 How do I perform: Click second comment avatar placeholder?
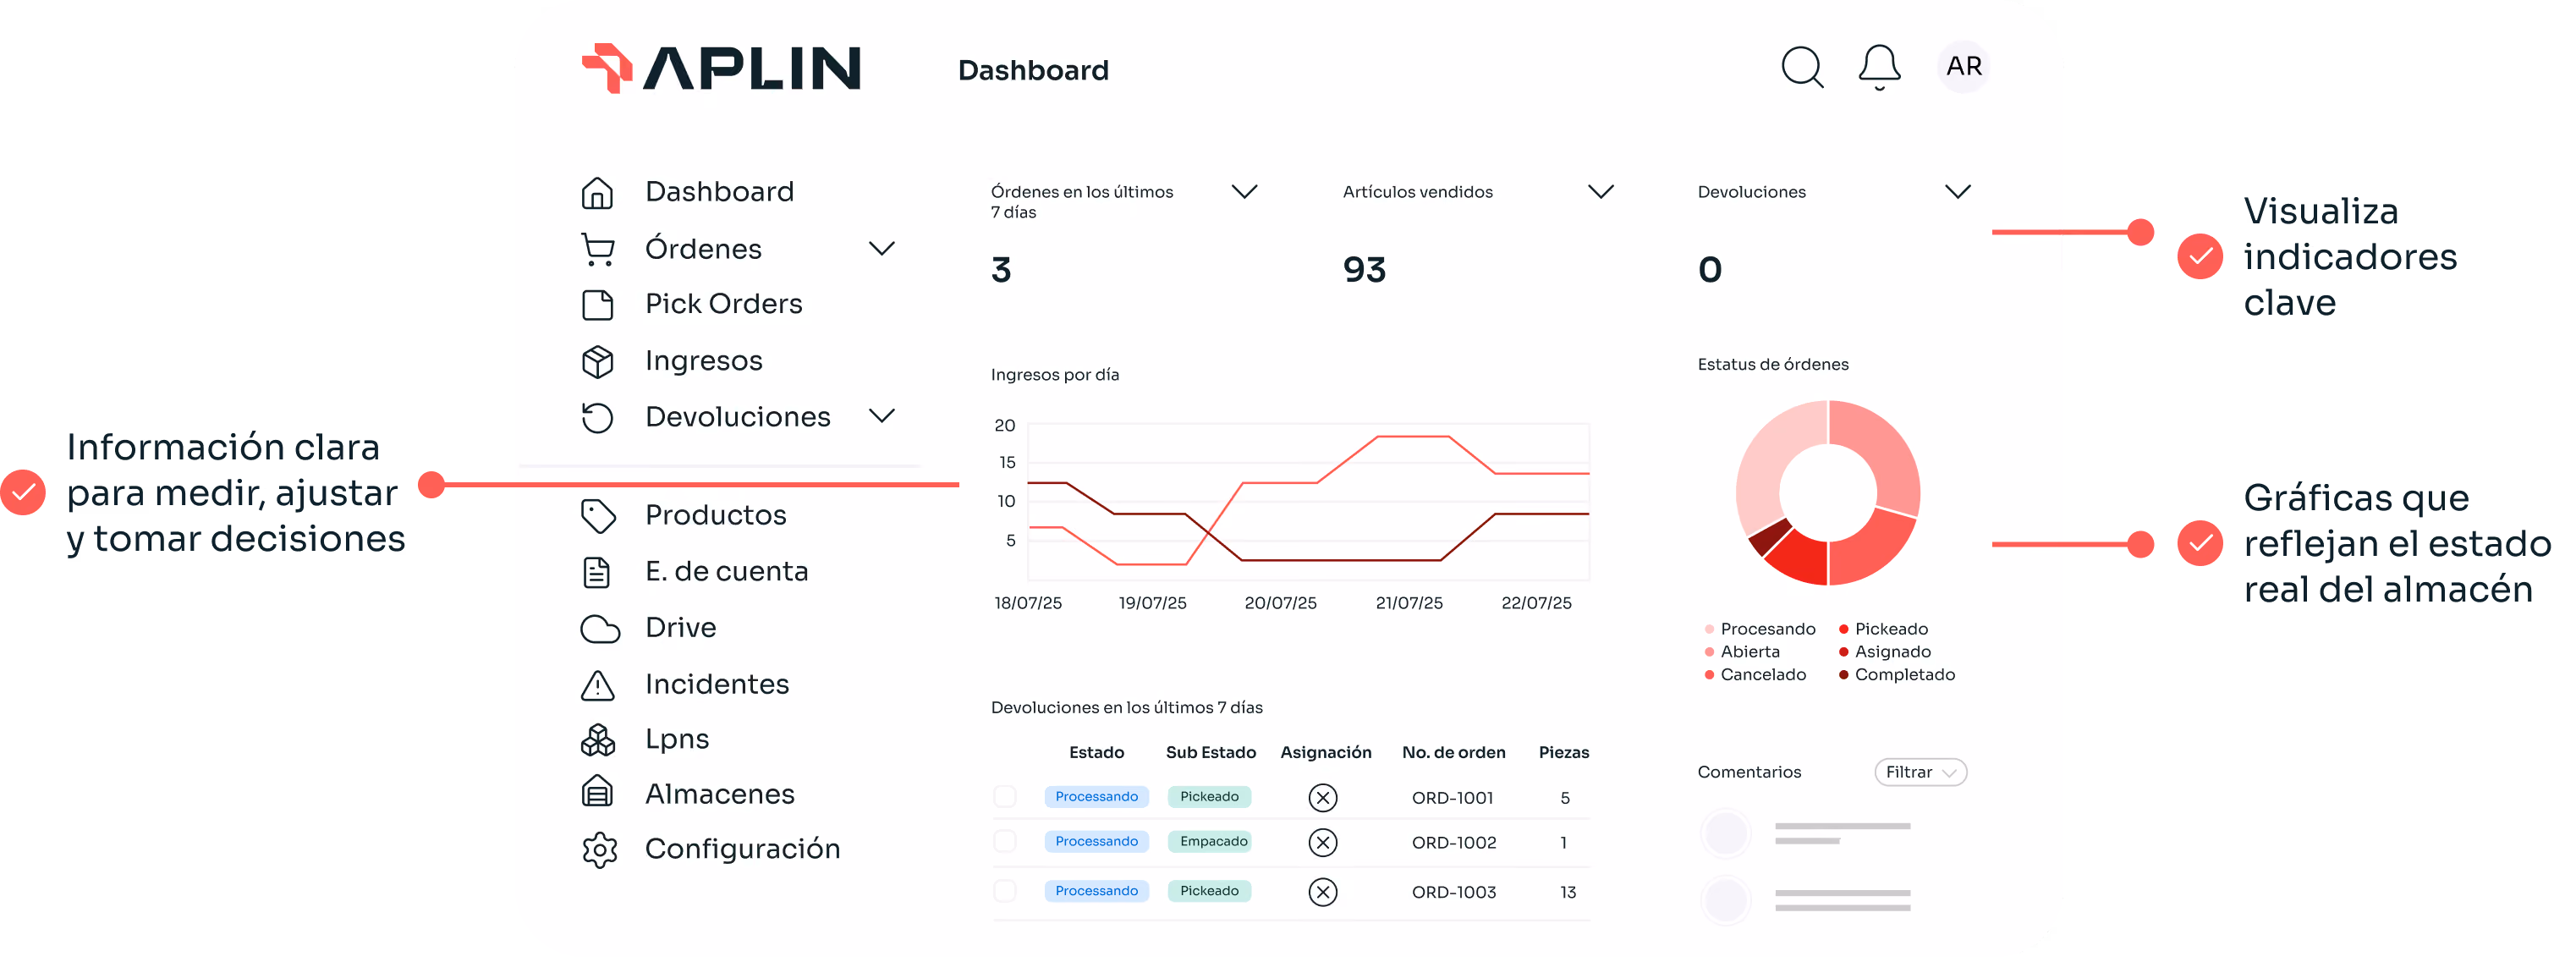click(x=1725, y=900)
